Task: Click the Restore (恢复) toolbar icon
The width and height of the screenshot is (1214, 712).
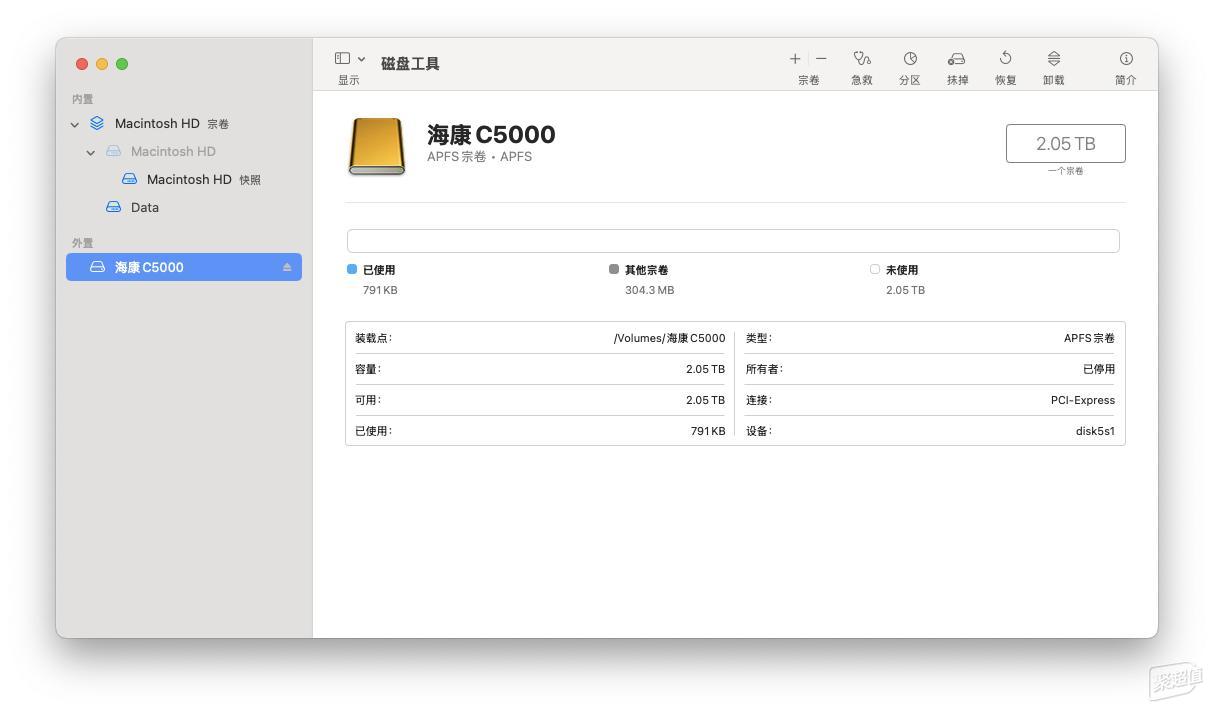Action: tap(1005, 59)
